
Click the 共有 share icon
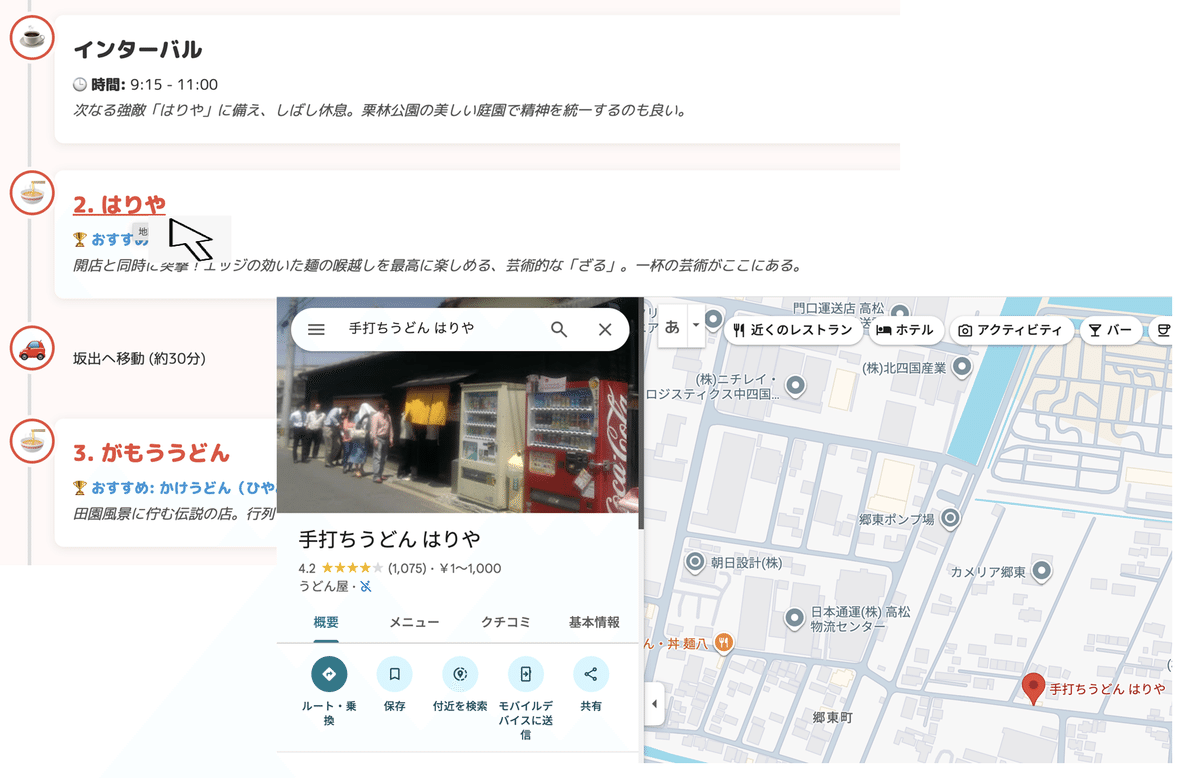[x=591, y=674]
